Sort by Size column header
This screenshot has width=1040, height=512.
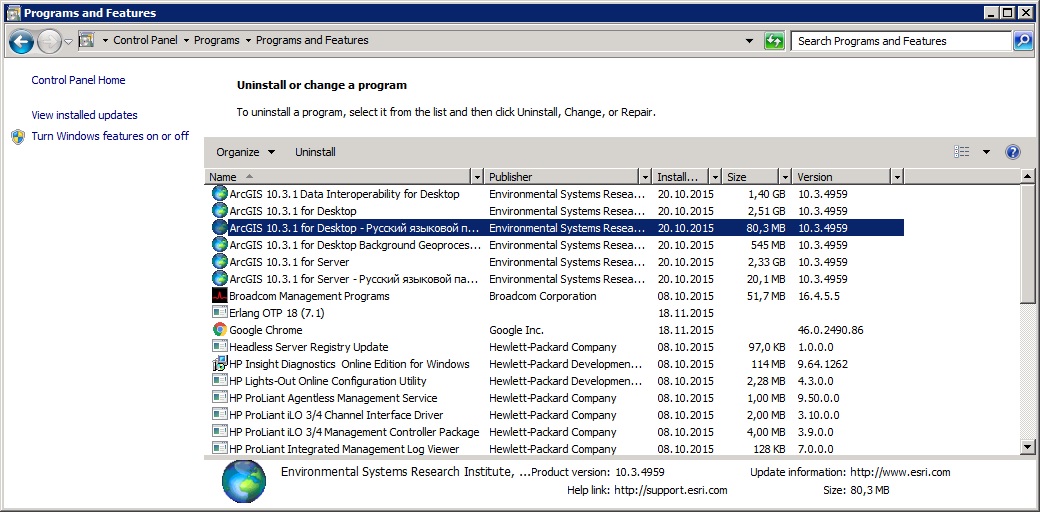pyautogui.click(x=751, y=177)
